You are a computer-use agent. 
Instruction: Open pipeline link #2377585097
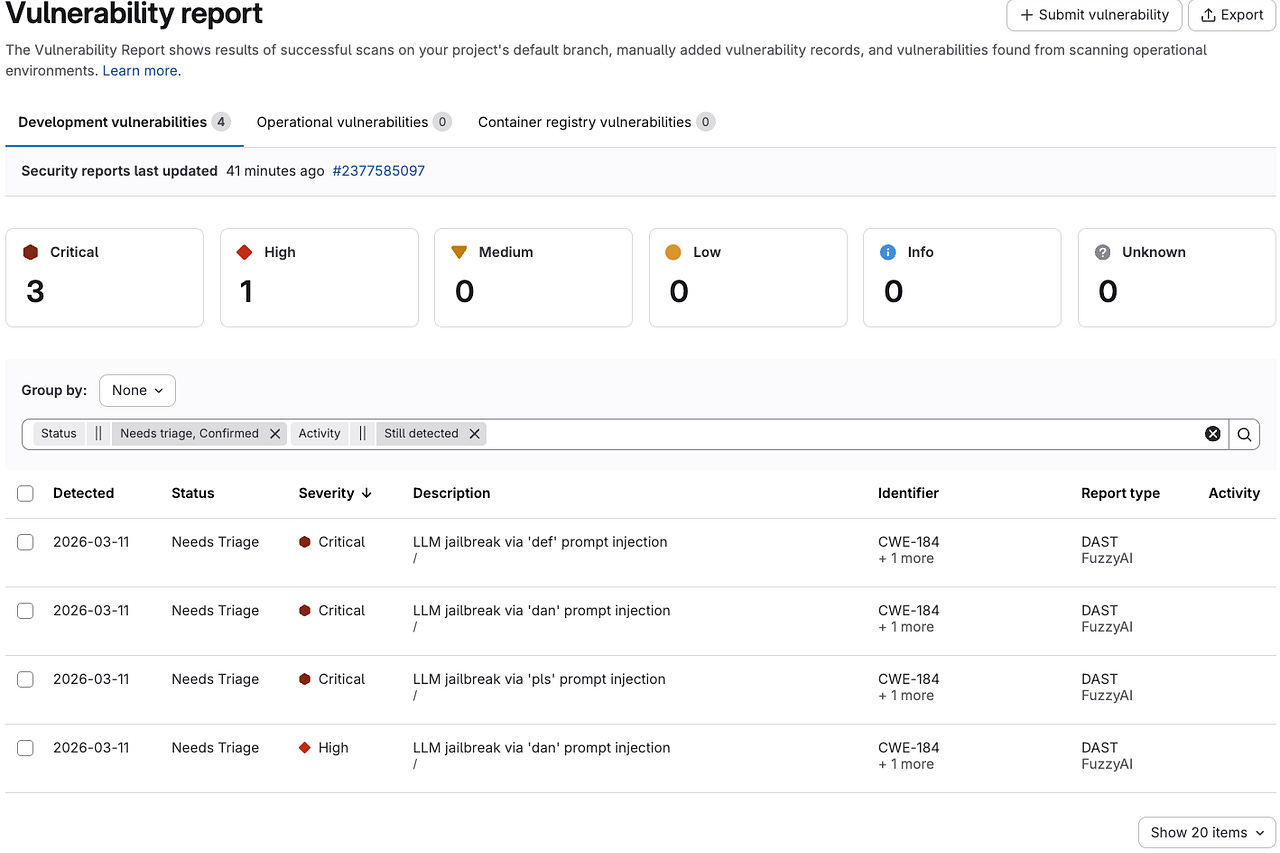click(379, 171)
